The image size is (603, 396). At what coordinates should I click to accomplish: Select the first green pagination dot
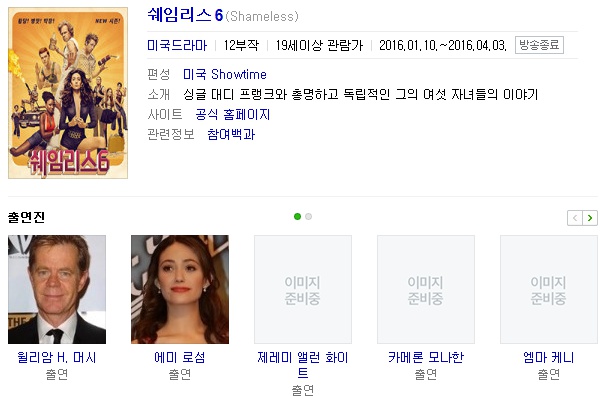[x=297, y=216]
